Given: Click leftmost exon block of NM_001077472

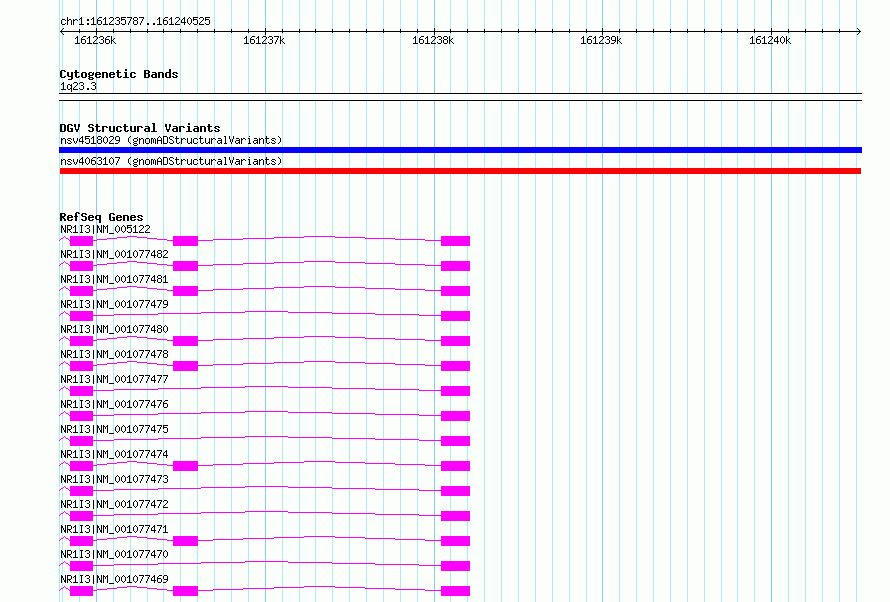Looking at the screenshot, I should pos(81,516).
